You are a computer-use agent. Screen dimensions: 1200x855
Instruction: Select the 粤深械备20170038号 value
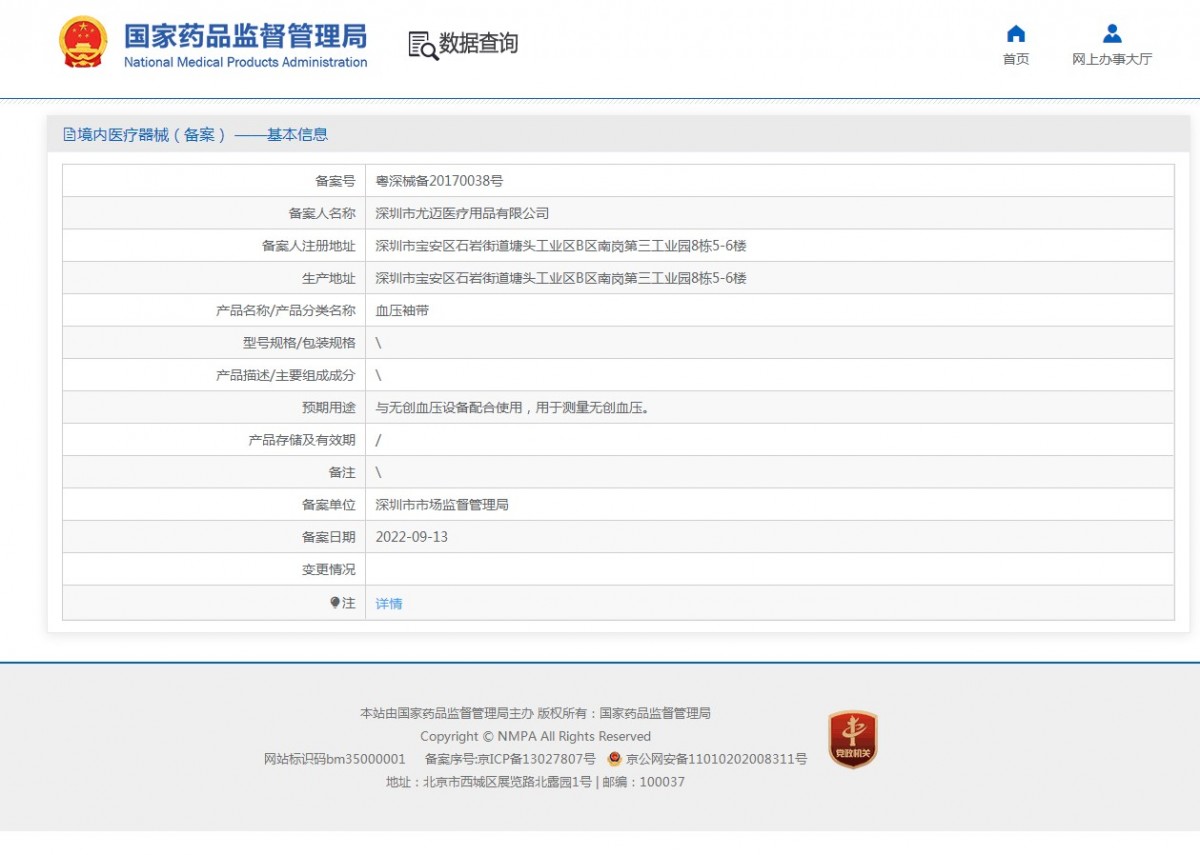pos(439,181)
